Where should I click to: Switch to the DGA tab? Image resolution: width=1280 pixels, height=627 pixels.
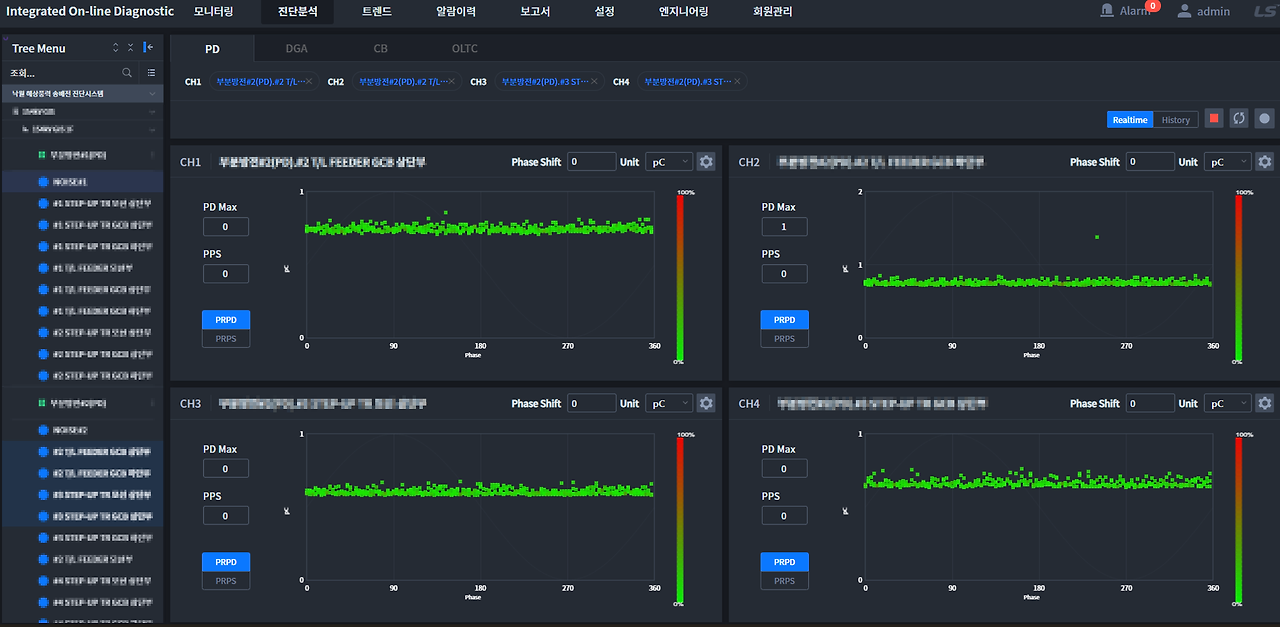[x=296, y=48]
